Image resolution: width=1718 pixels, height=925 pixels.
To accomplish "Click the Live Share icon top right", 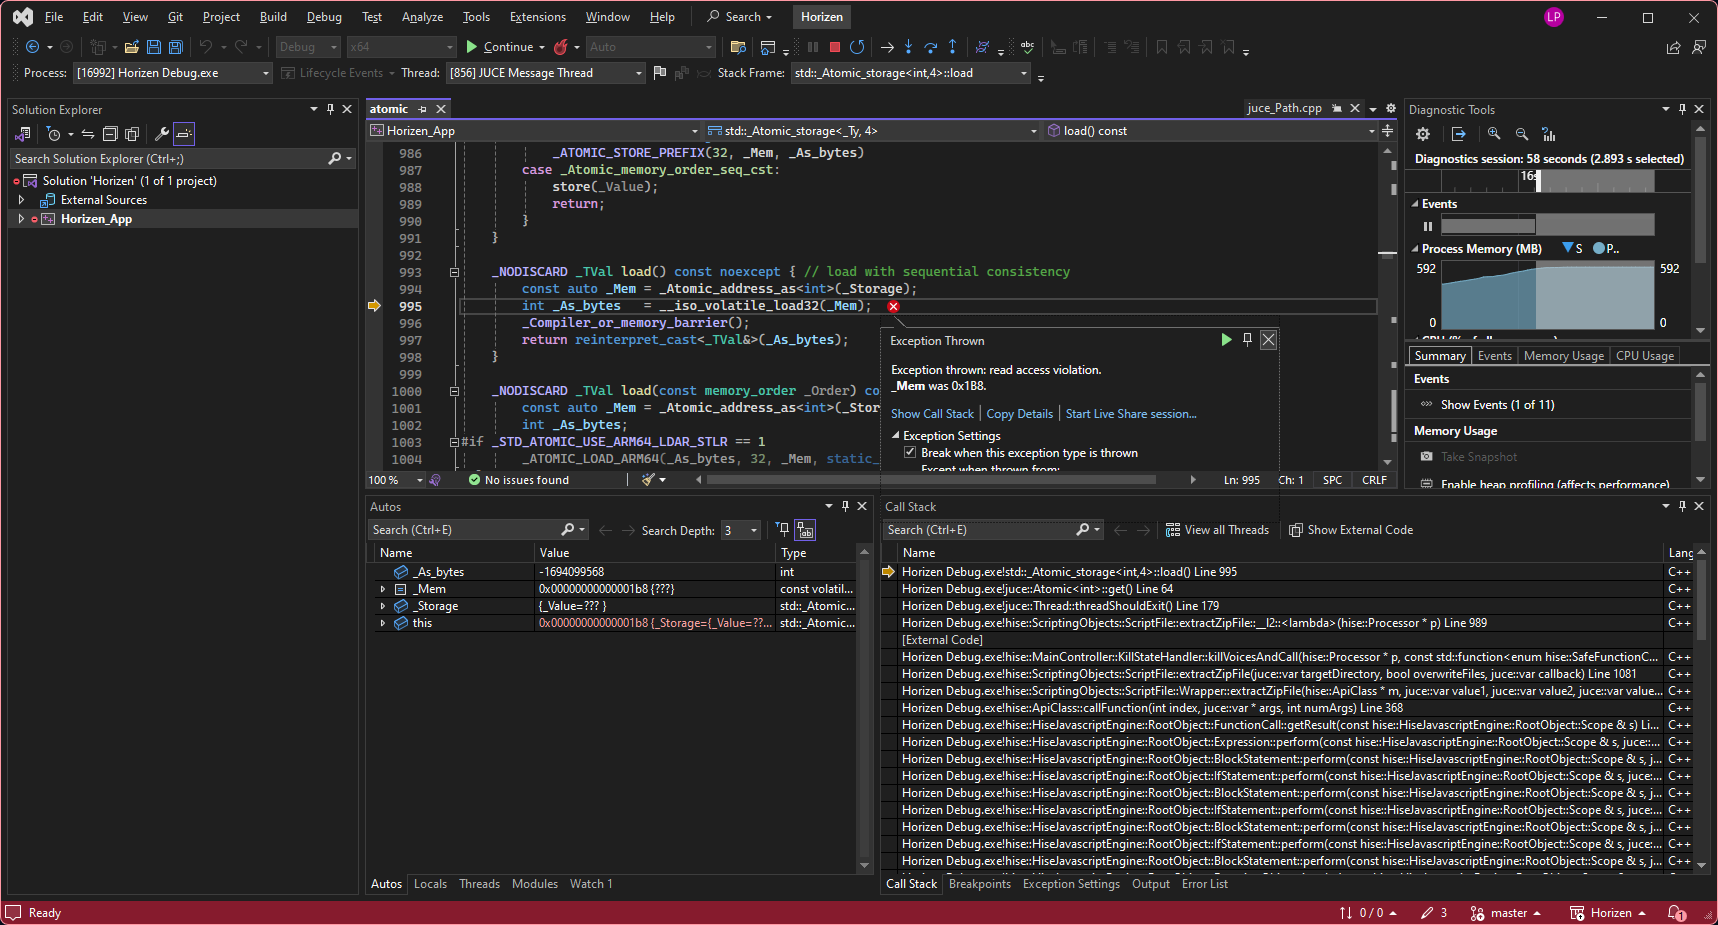I will (x=1673, y=47).
